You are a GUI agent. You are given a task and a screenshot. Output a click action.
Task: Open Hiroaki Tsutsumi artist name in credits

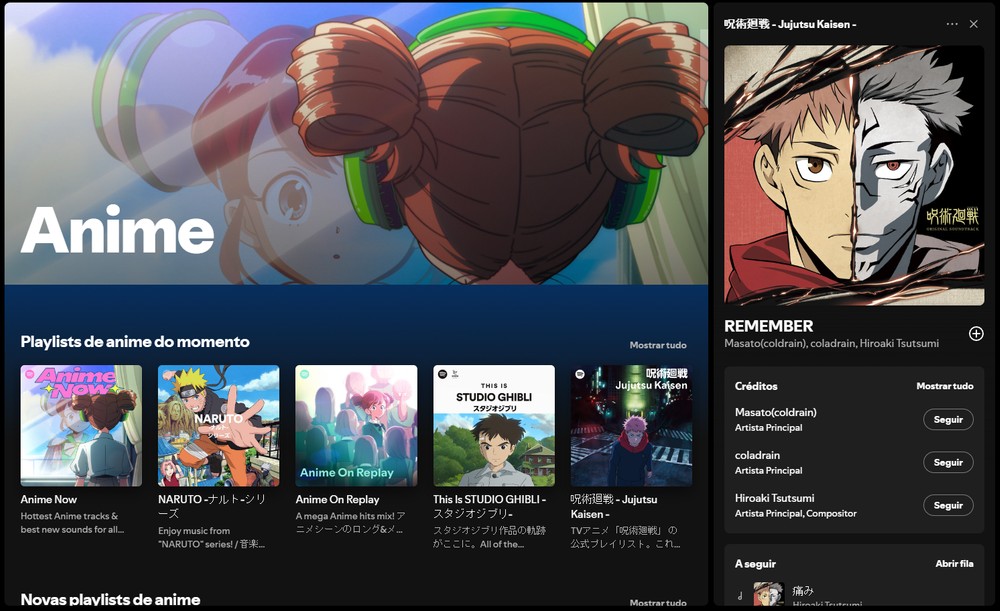[x=774, y=498]
